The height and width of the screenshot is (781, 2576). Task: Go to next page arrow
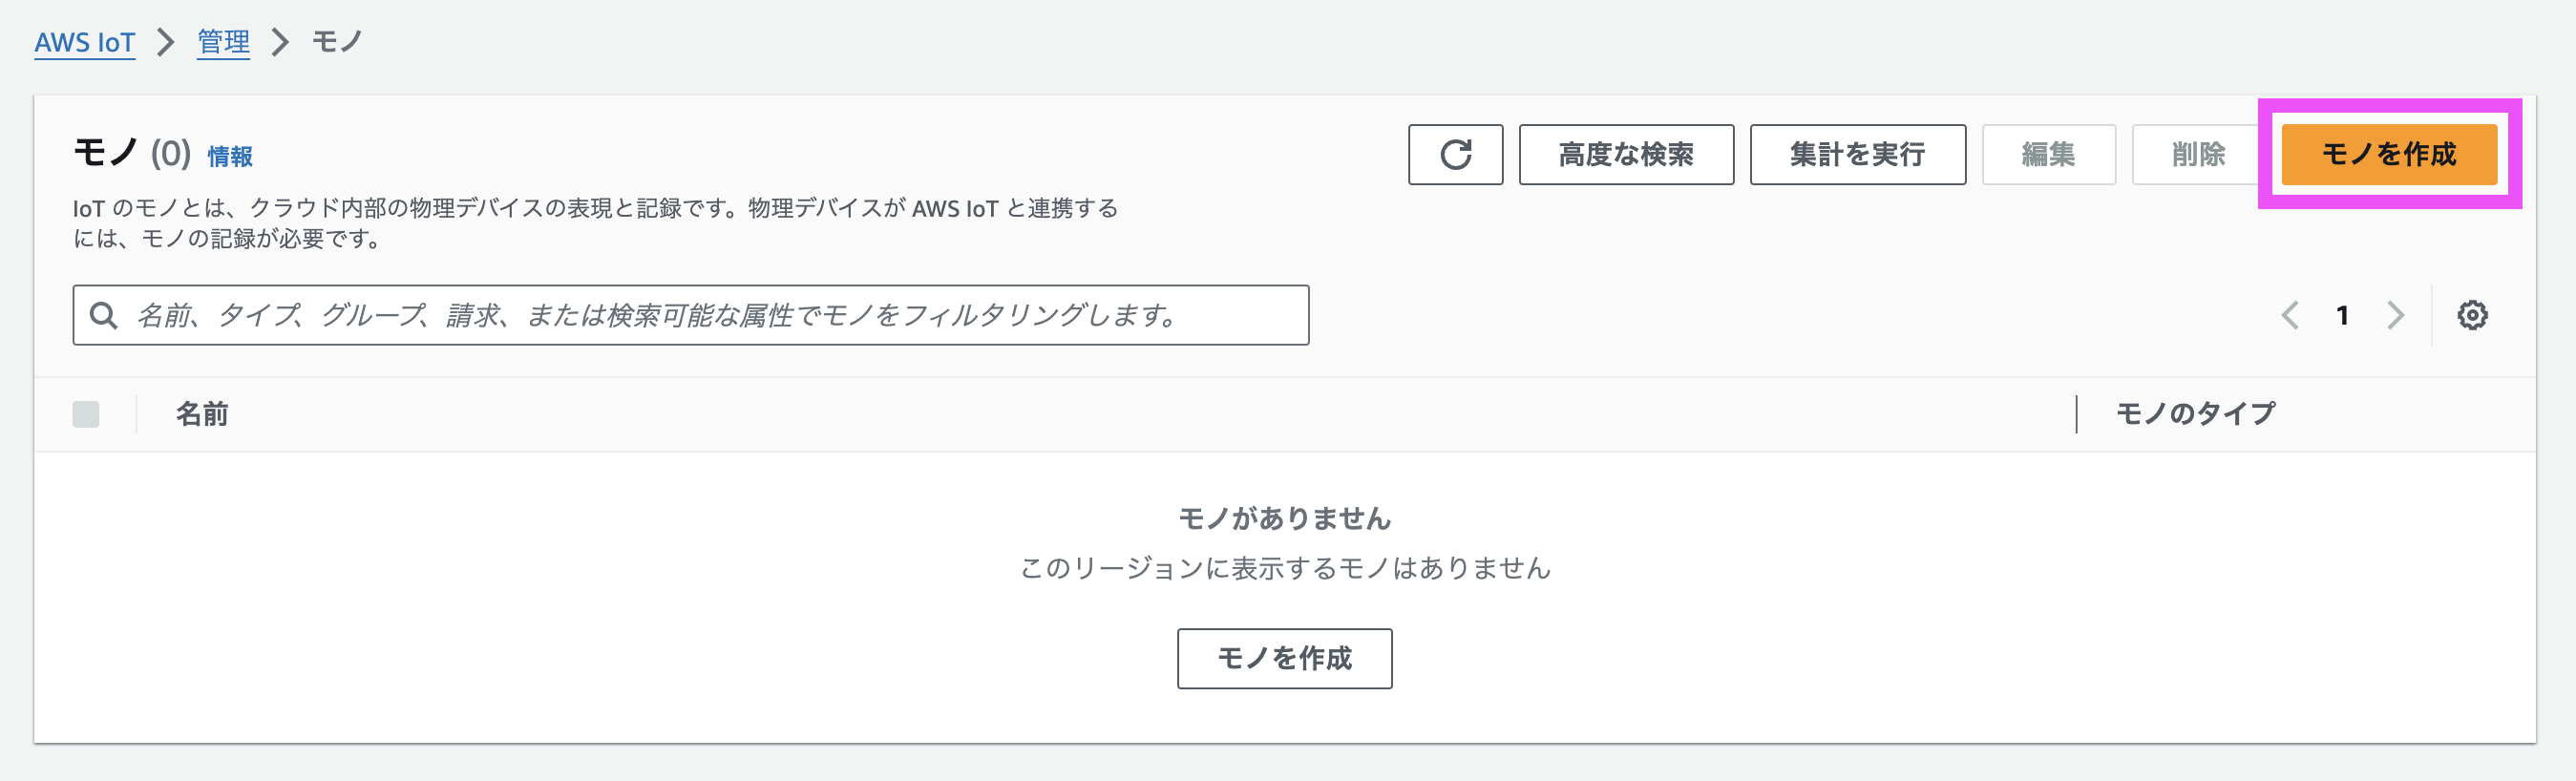pyautogui.click(x=2395, y=315)
